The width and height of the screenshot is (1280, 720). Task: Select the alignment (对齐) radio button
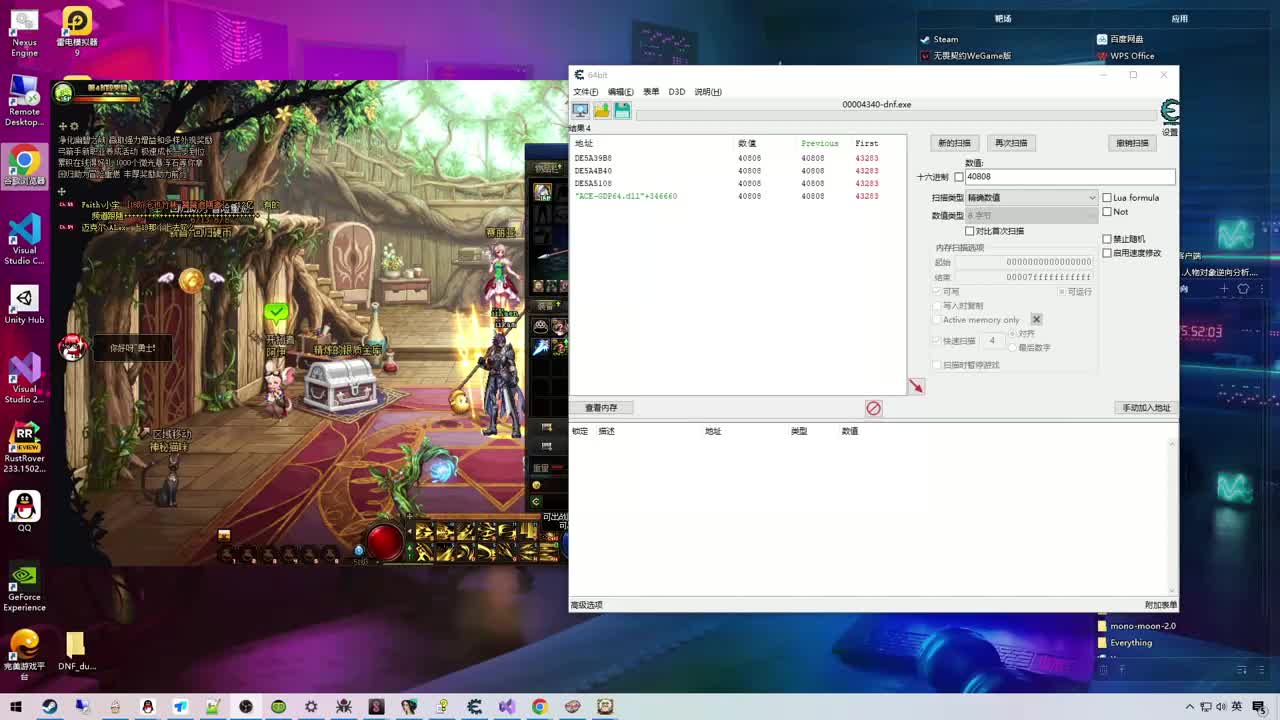click(1013, 334)
